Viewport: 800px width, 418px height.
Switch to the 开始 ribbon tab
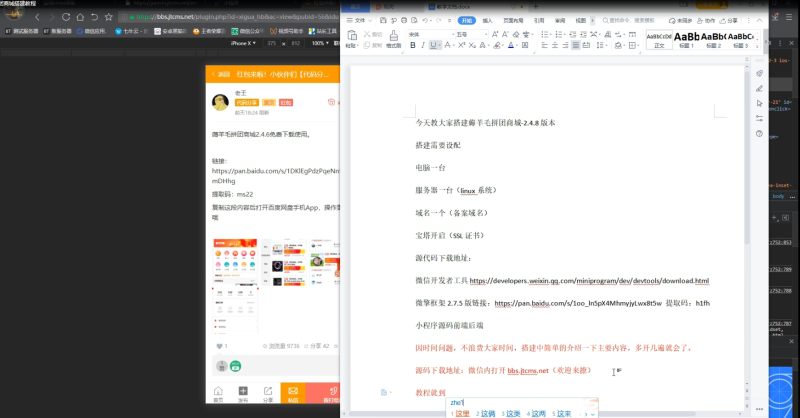(x=466, y=20)
